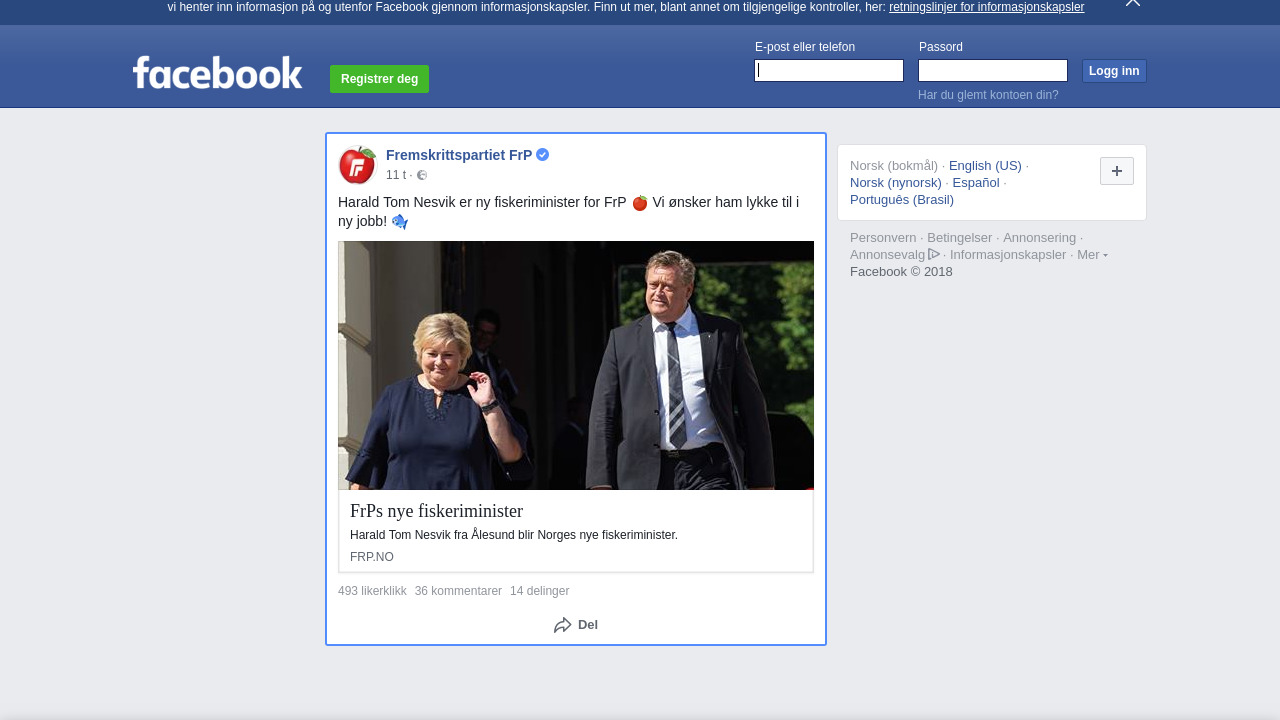Image resolution: width=1280 pixels, height=720 pixels.
Task: Click the article description about Ålesund
Action: (514, 535)
